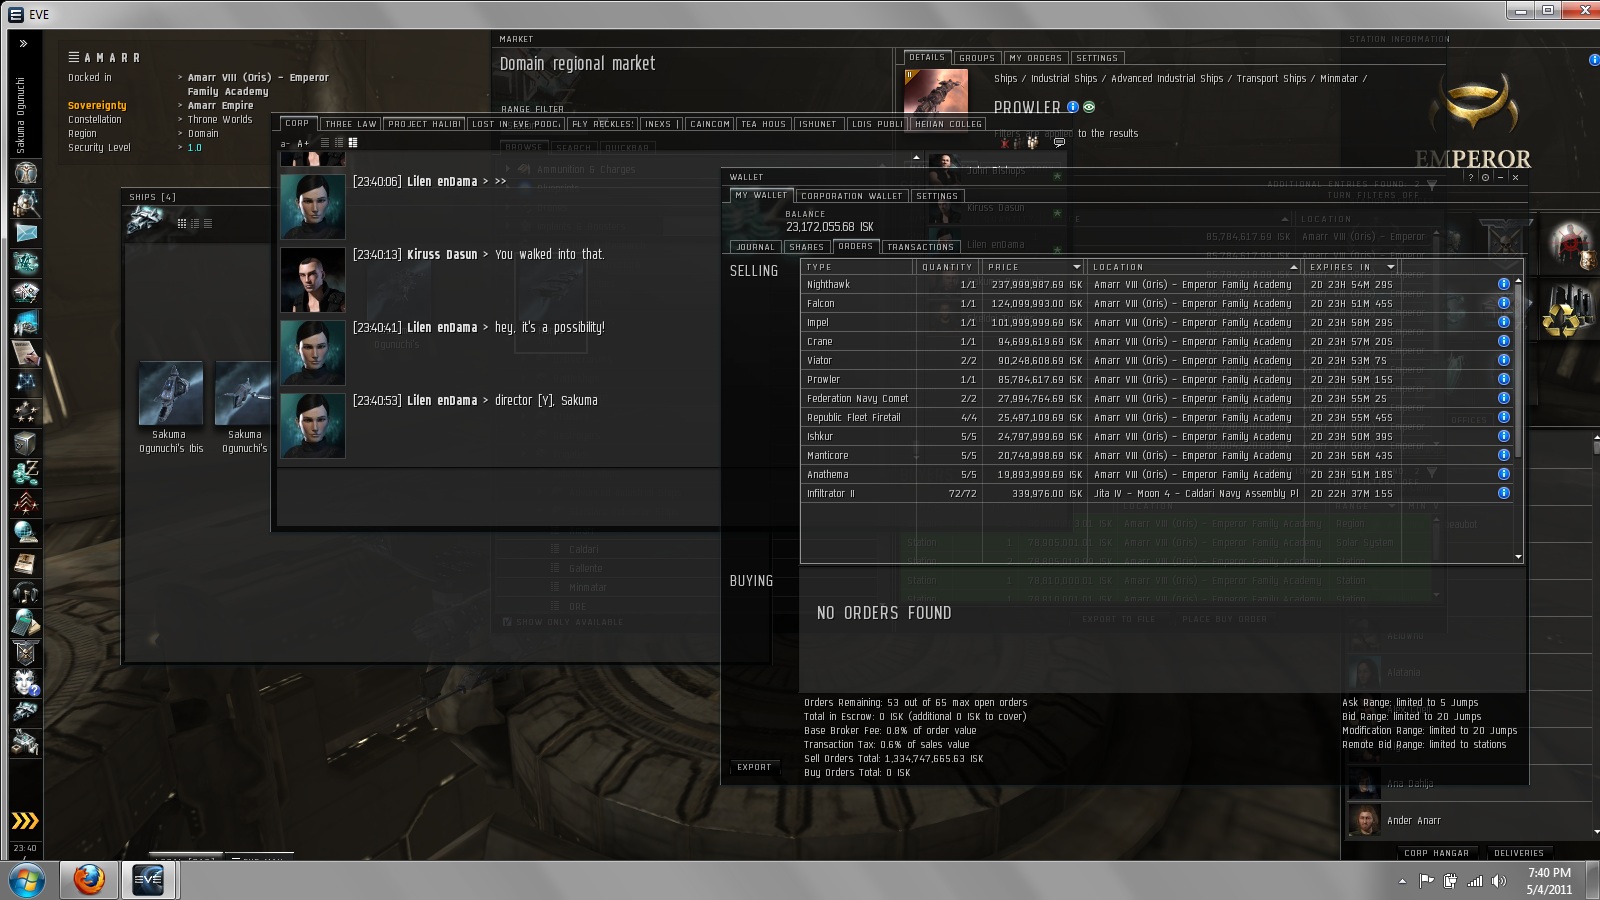The width and height of the screenshot is (1600, 900).
Task: Click the Type column header in orders
Action: pos(858,267)
